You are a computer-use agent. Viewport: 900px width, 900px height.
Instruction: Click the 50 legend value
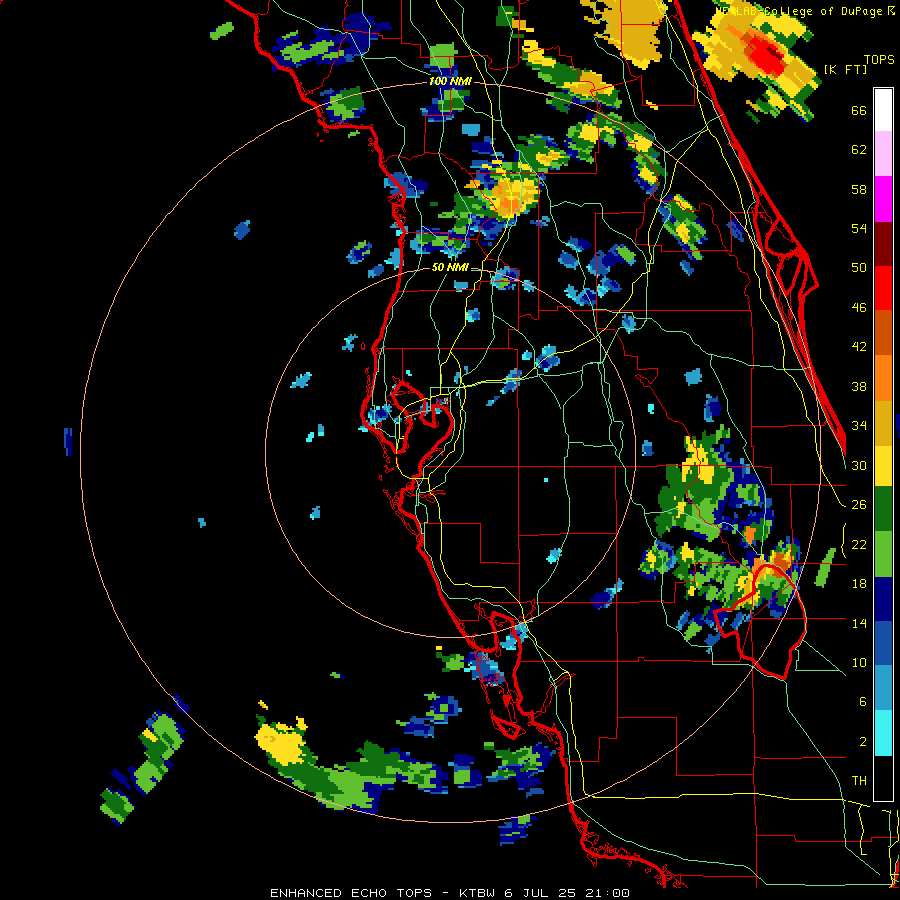point(859,268)
